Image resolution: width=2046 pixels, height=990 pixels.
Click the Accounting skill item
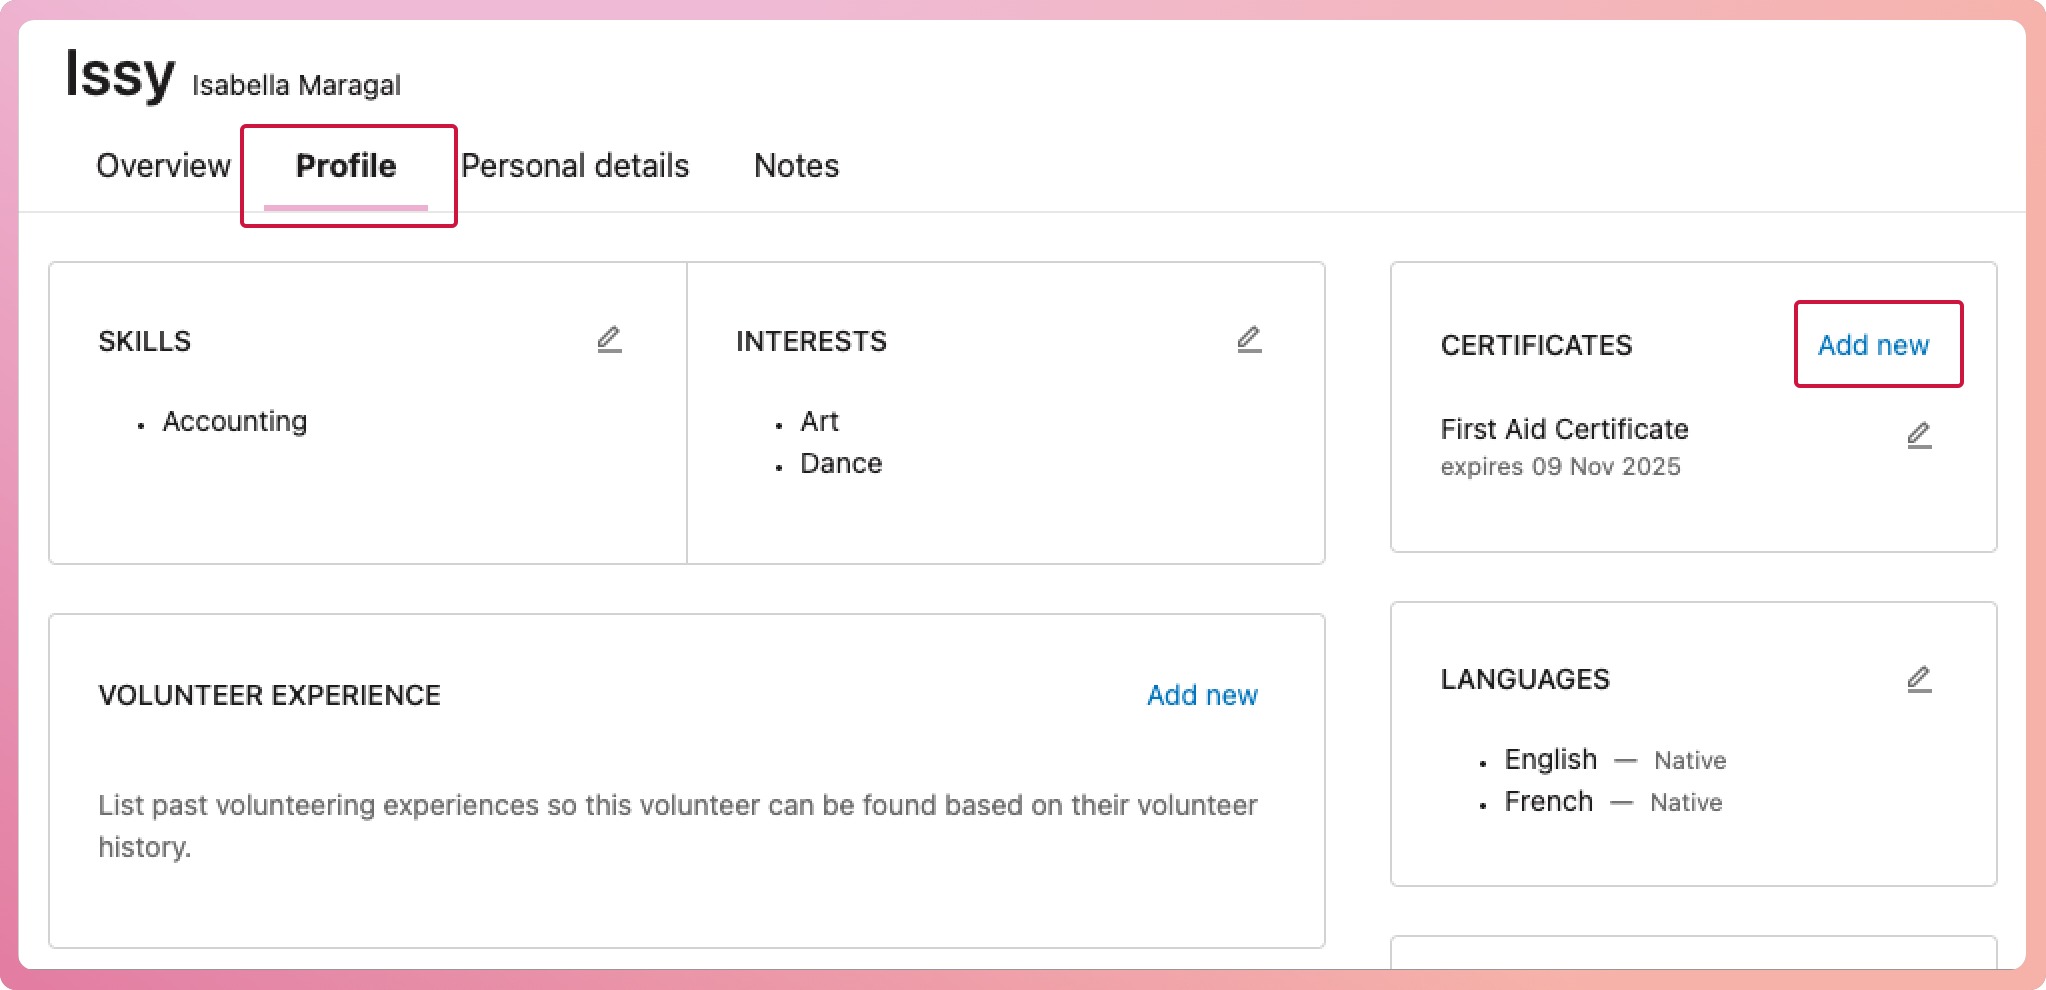tap(235, 422)
